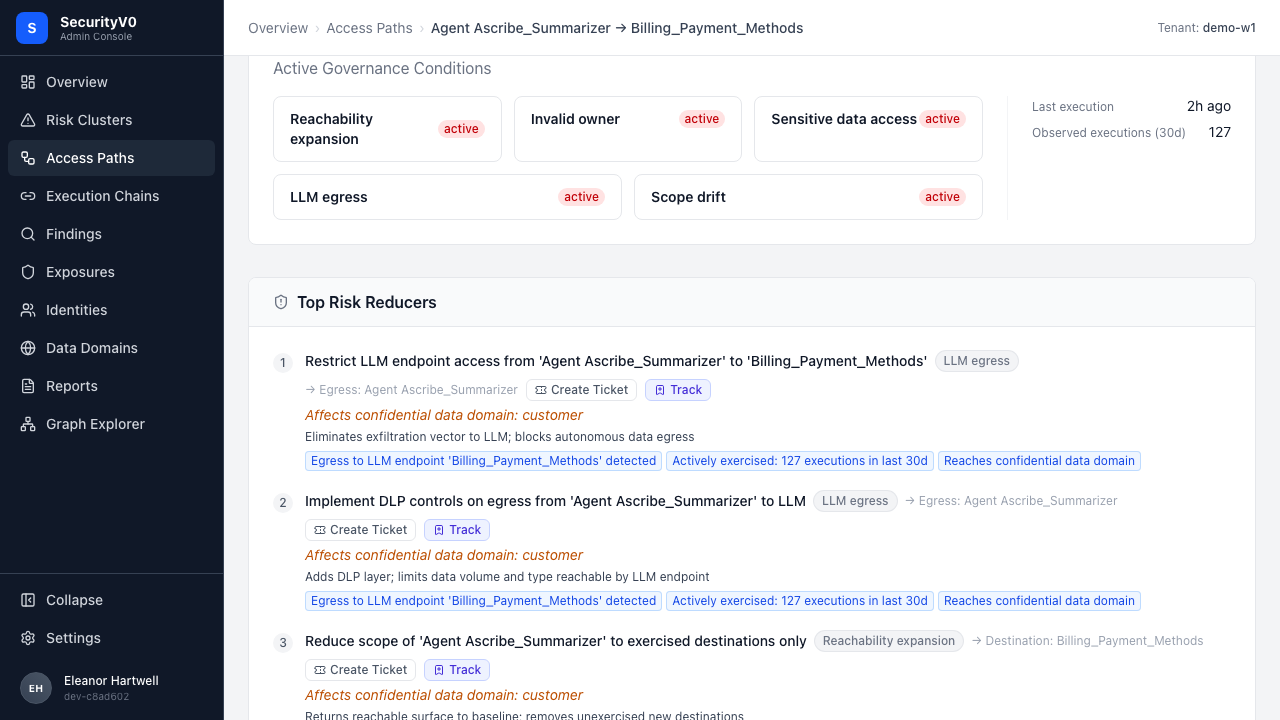The width and height of the screenshot is (1280, 720).
Task: Click the LLM egress condition card
Action: pyautogui.click(x=447, y=197)
